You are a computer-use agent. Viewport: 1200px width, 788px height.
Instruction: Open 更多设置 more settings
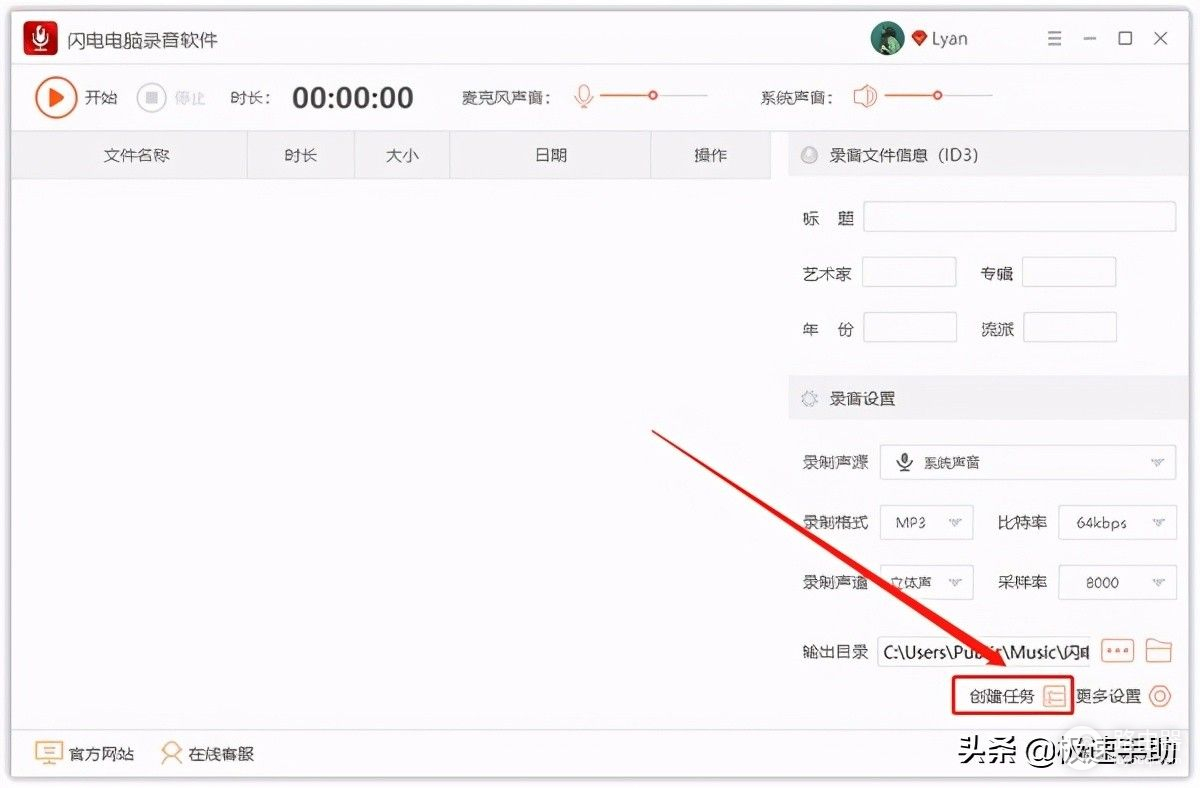click(1122, 696)
